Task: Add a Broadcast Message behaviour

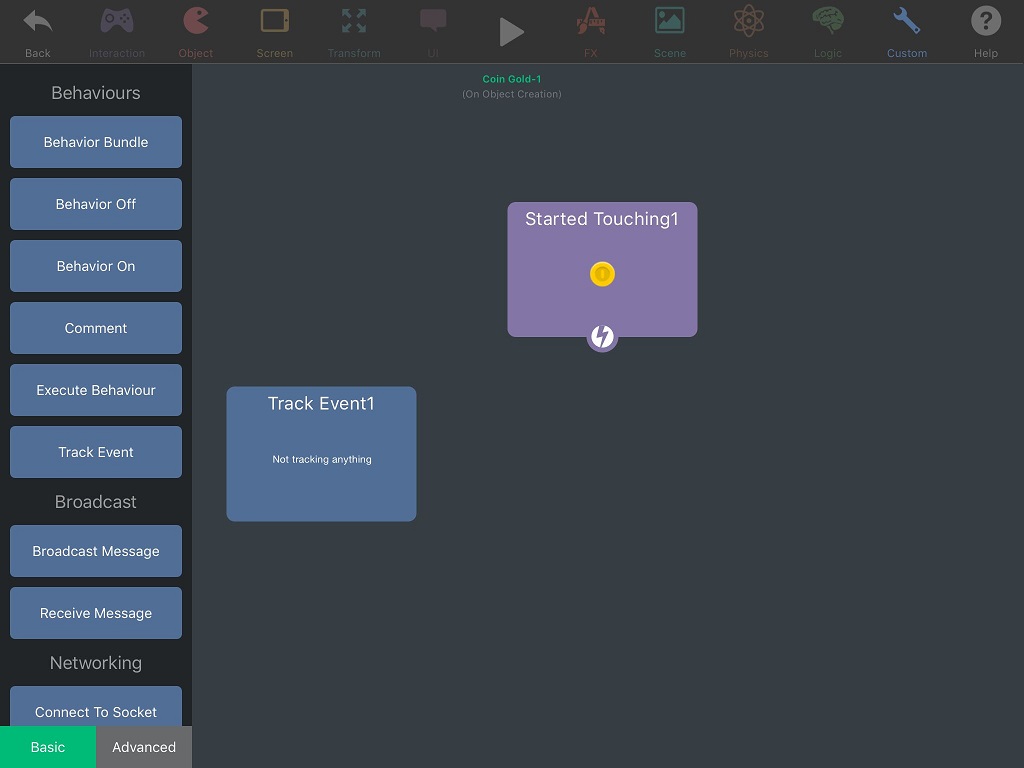Action: click(96, 551)
